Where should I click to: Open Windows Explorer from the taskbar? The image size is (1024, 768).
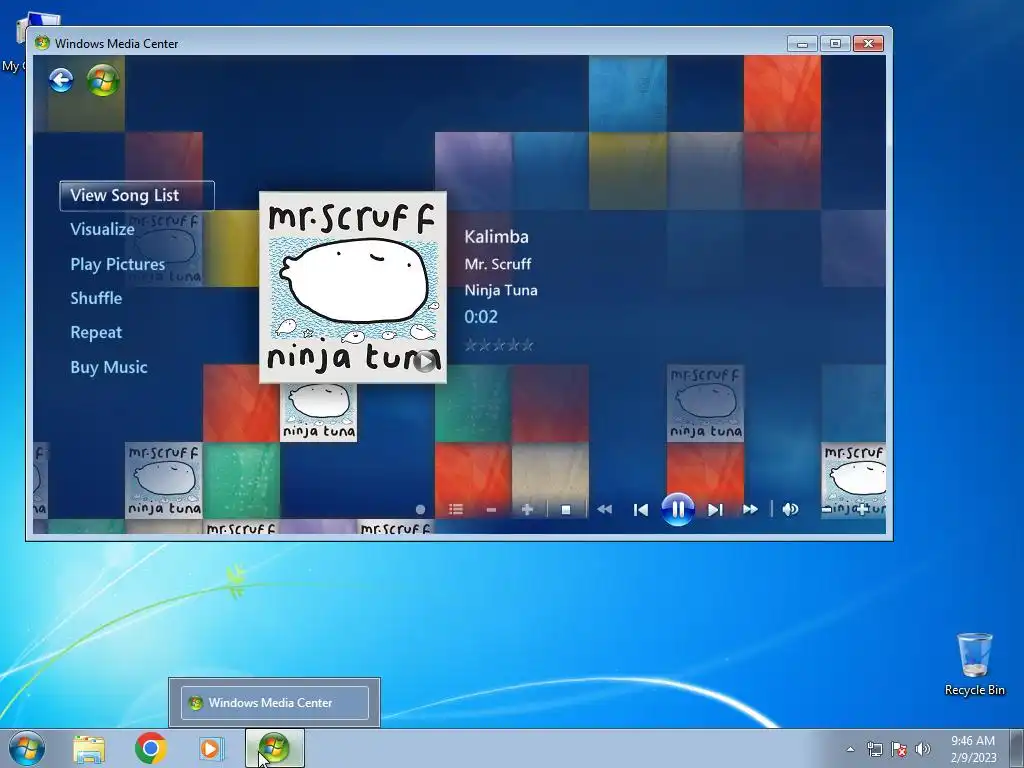89,749
